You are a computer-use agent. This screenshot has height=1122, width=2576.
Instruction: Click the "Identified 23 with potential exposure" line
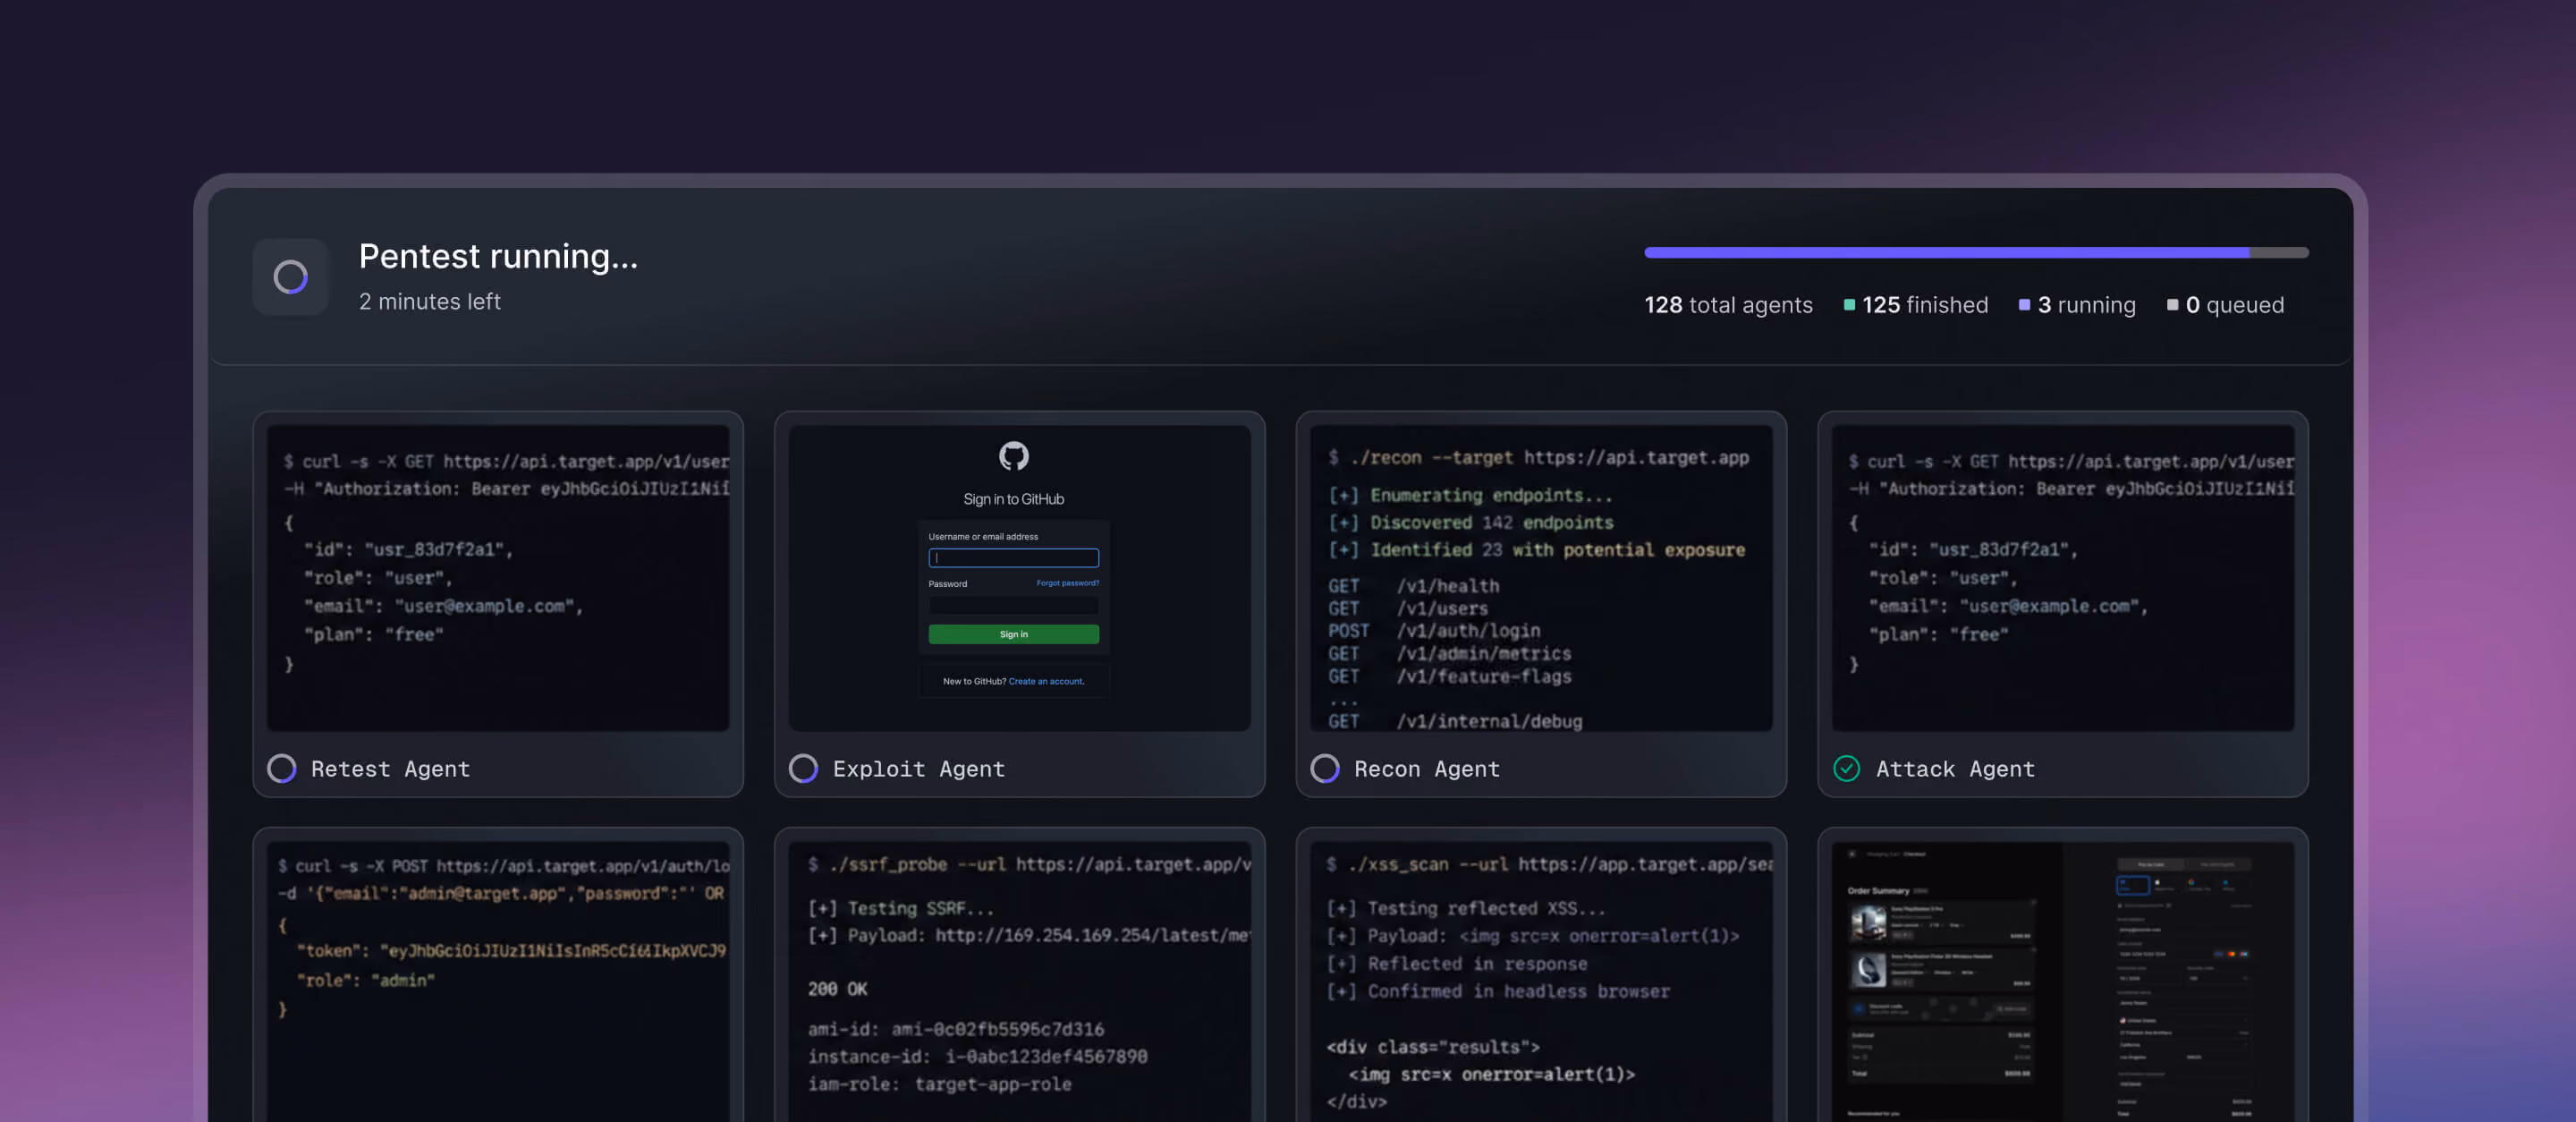tap(1536, 550)
